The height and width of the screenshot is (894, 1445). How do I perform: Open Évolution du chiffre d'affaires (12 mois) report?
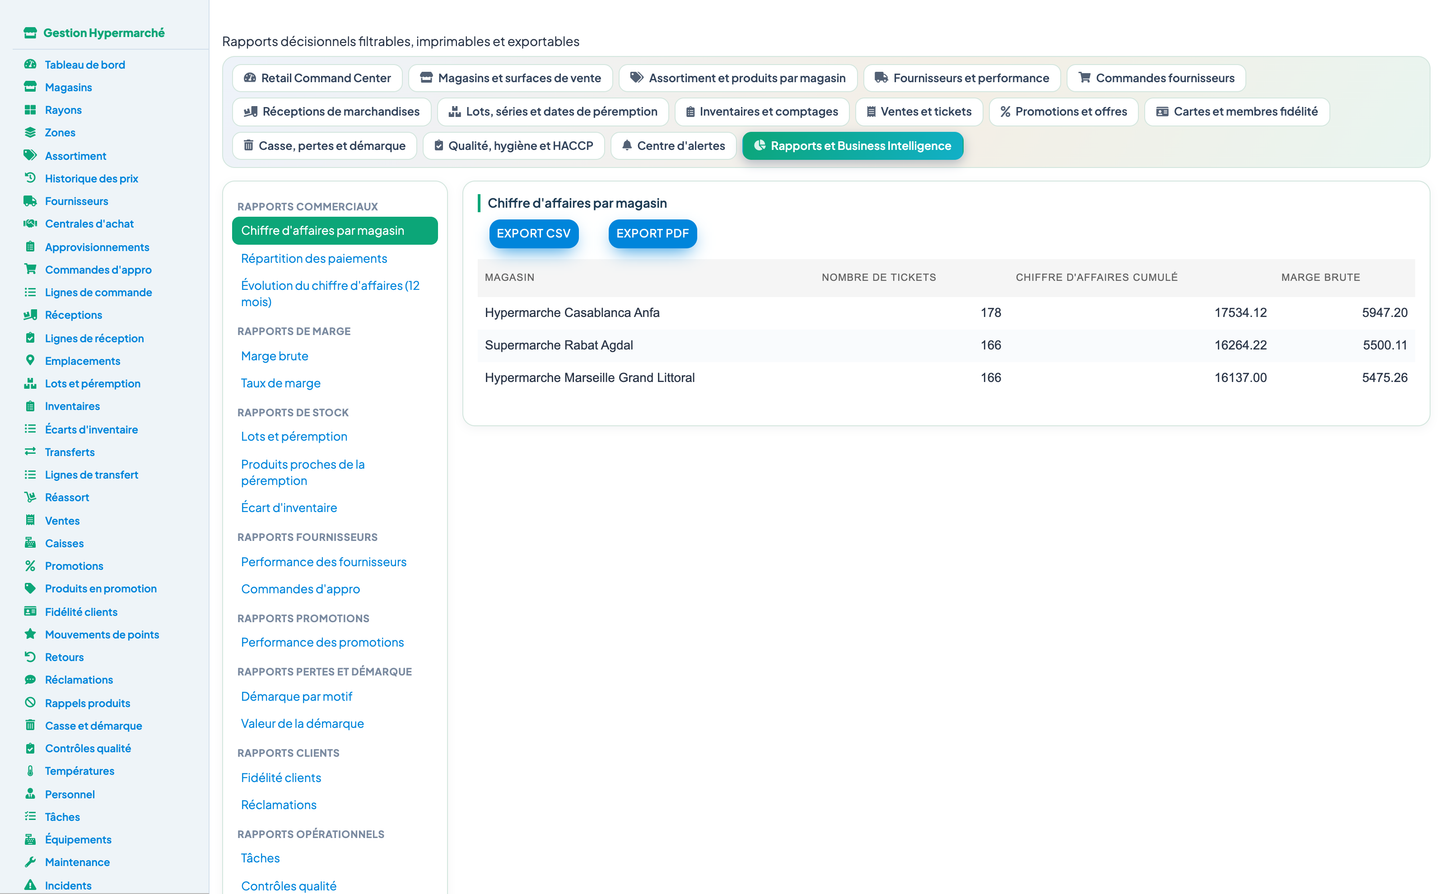click(335, 294)
